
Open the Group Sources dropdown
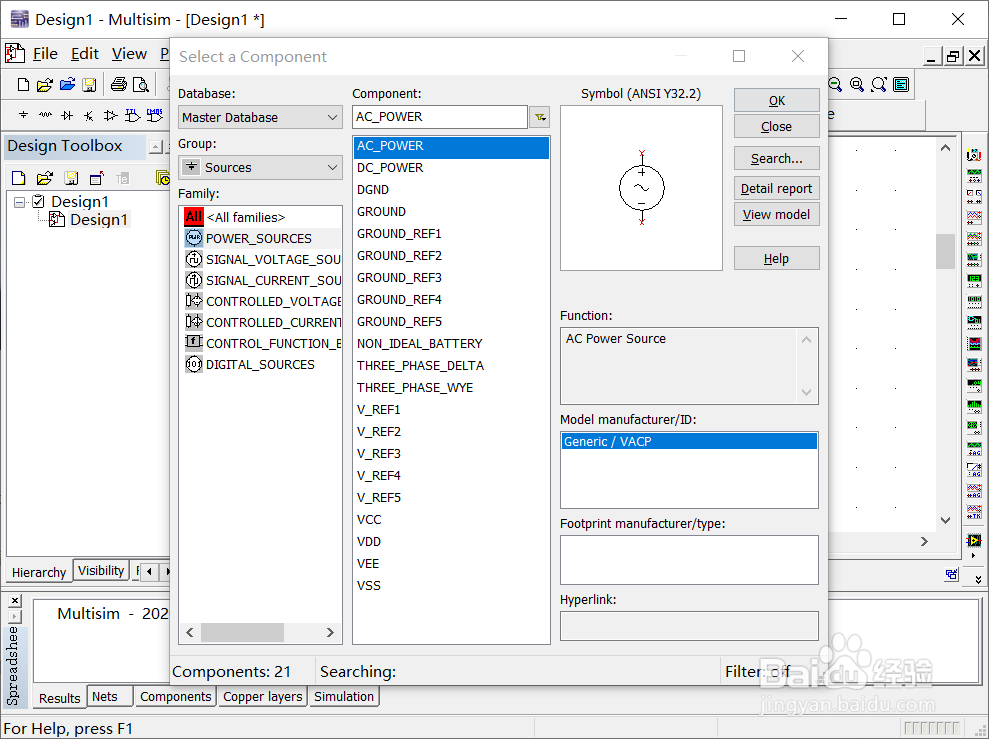[x=260, y=167]
